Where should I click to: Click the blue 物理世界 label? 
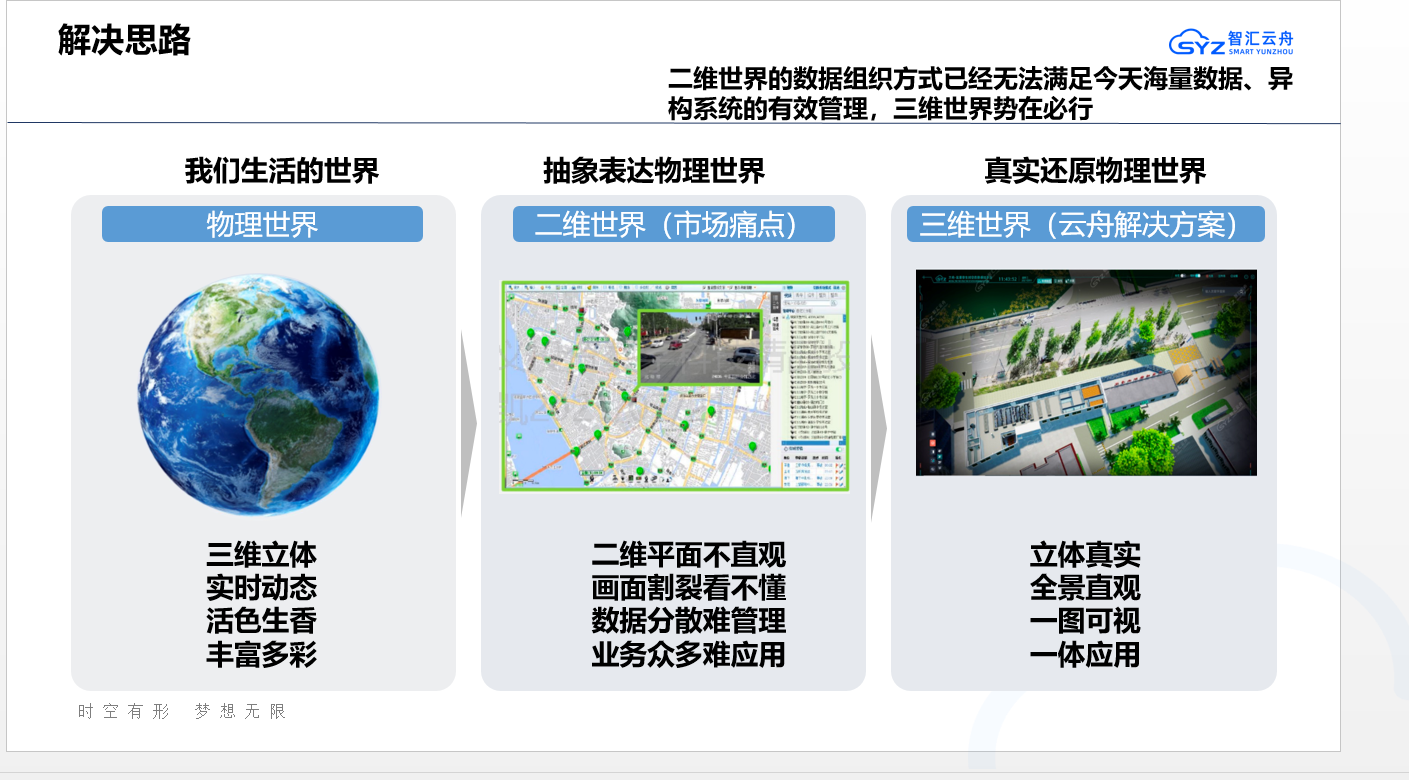[x=262, y=224]
